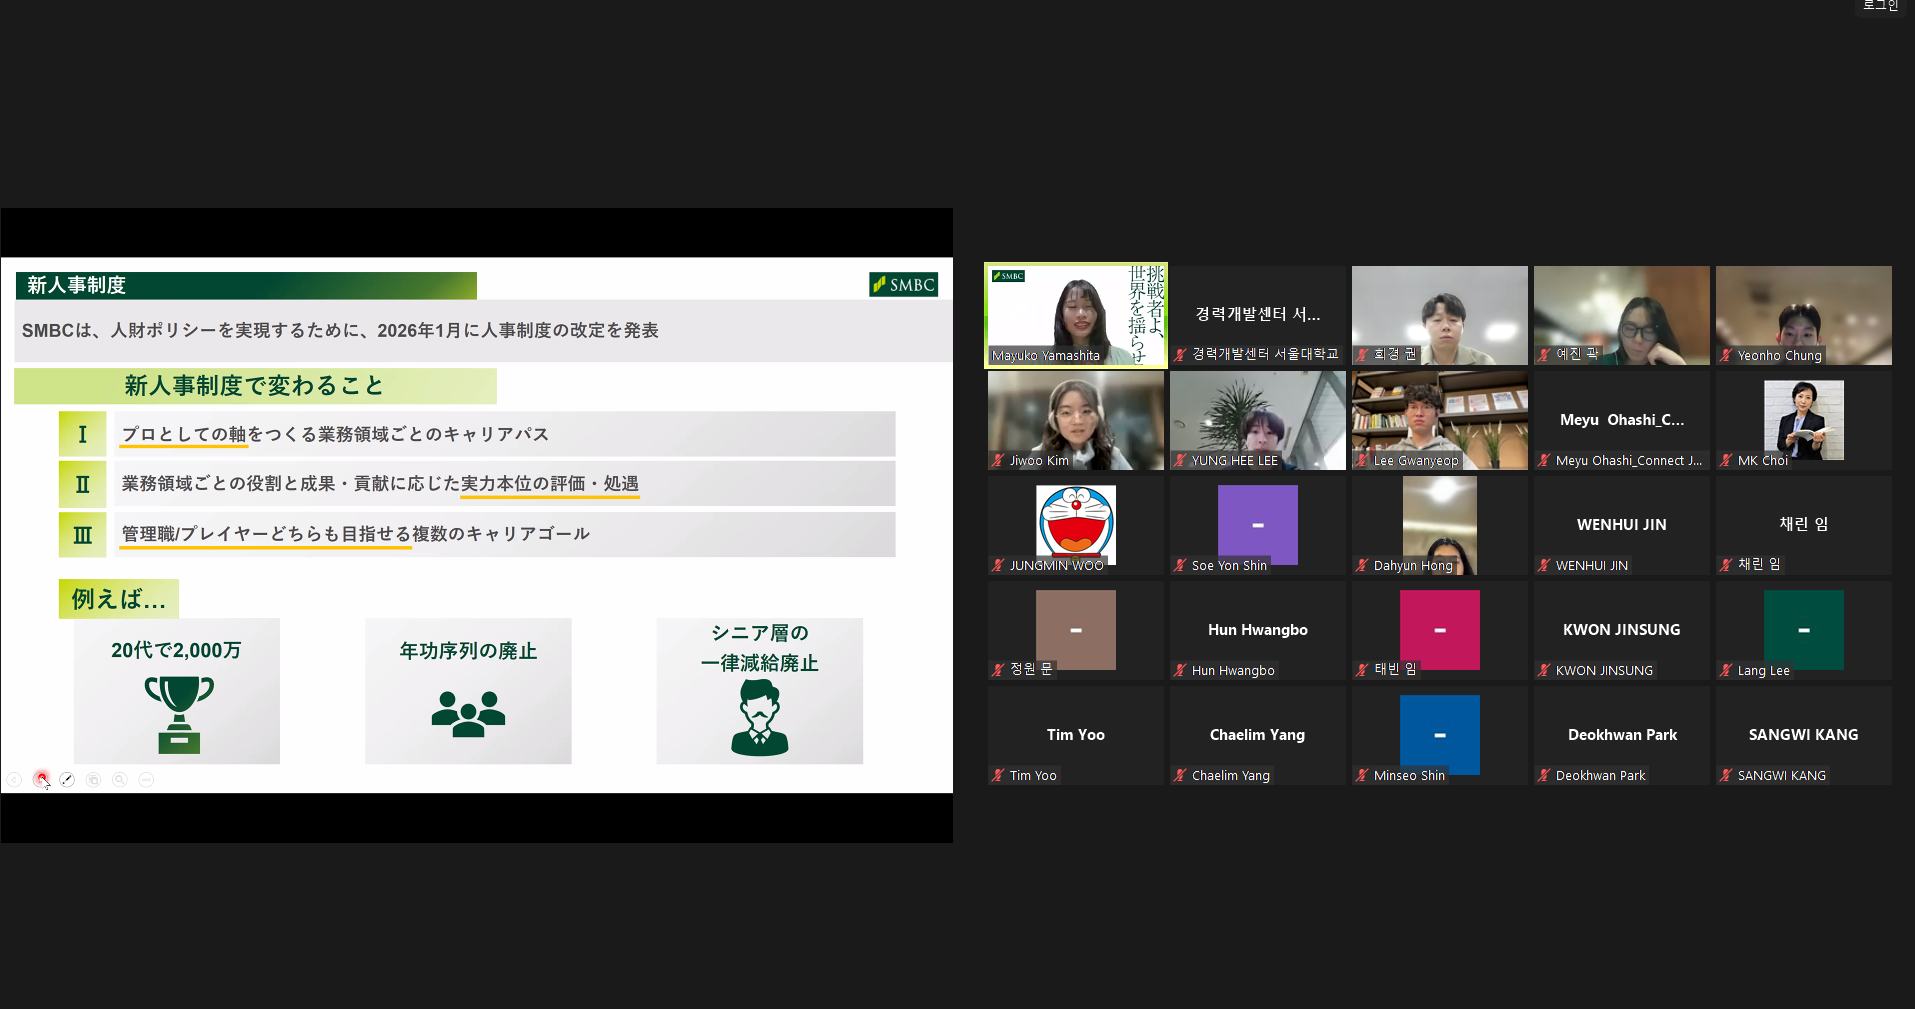Click the large Chaelim Yang name in tile
1915x1009 pixels.
point(1258,735)
